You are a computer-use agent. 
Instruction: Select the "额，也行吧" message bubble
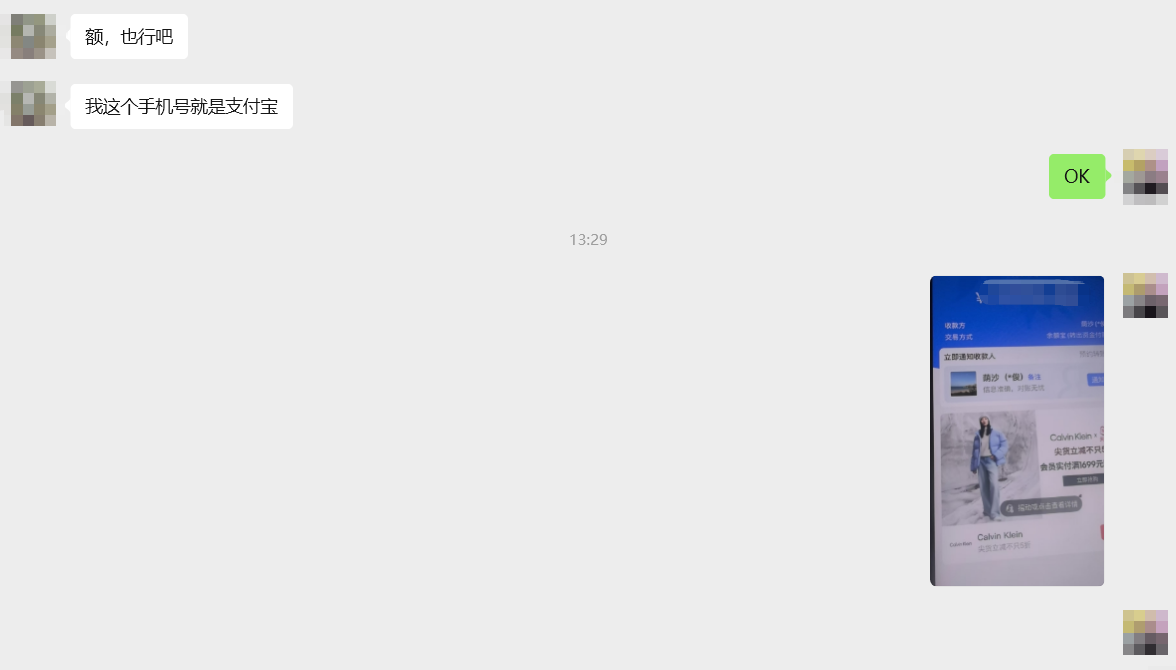point(129,36)
